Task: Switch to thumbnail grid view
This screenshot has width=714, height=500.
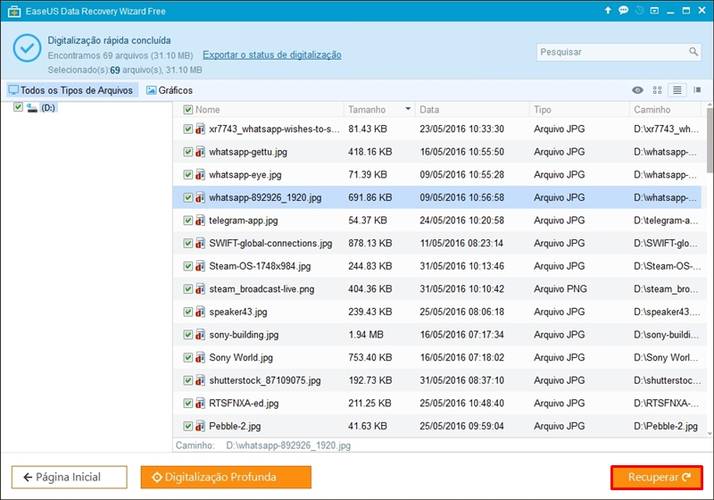Action: pyautogui.click(x=657, y=90)
